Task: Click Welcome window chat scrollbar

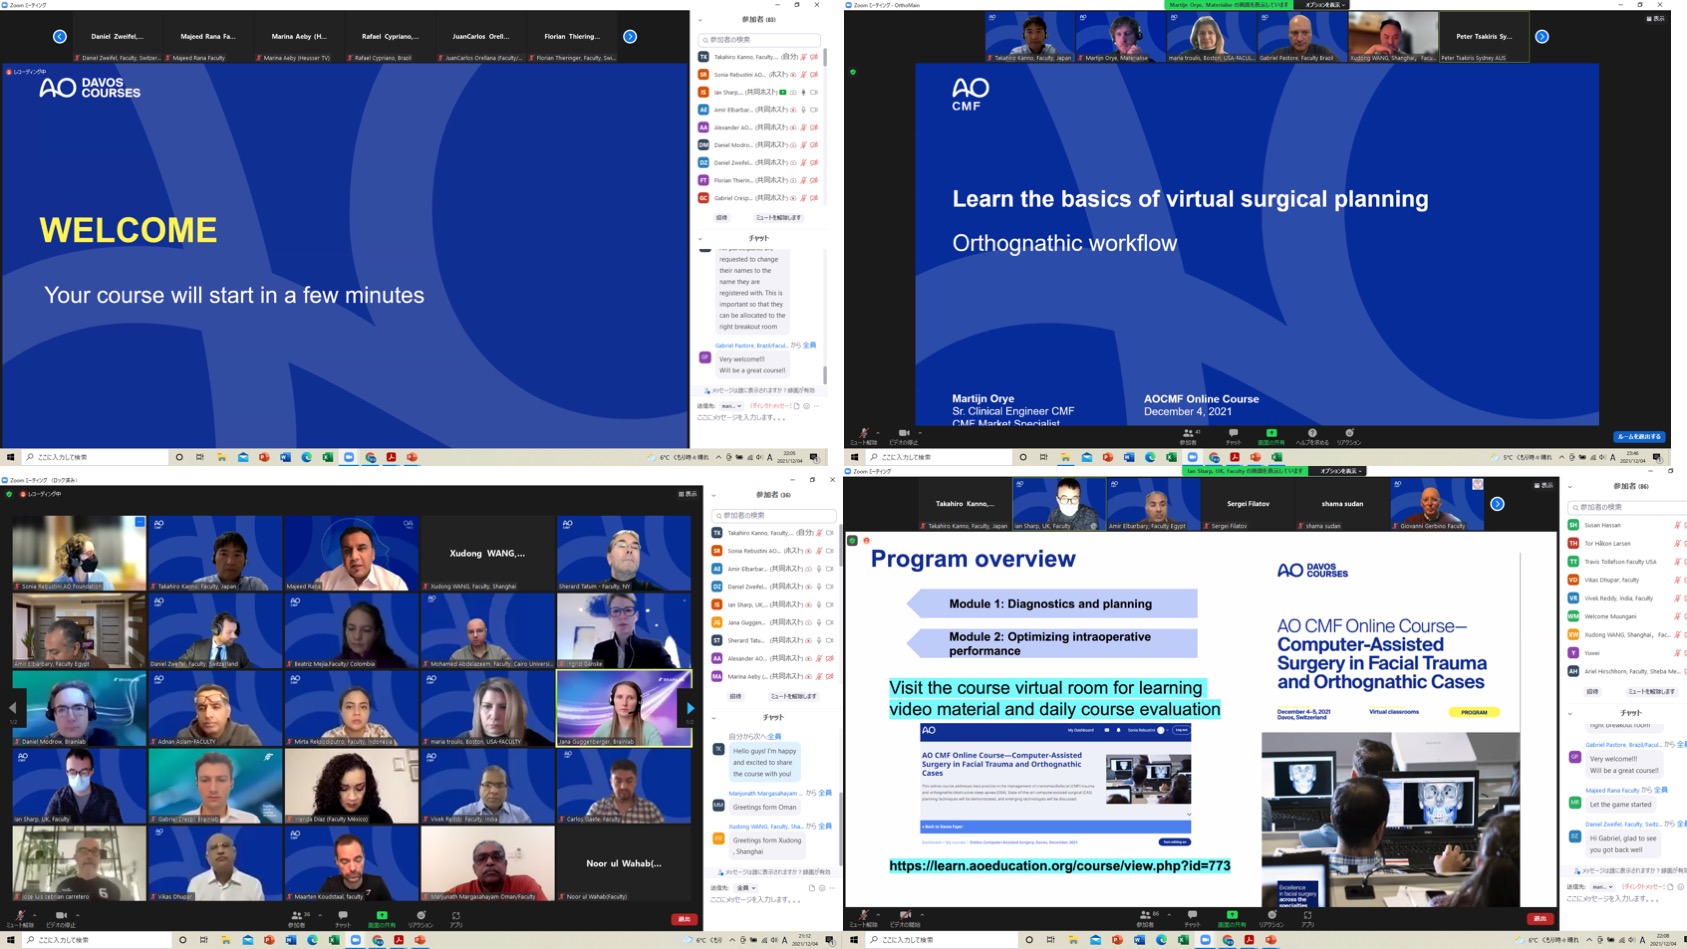Action: tap(825, 374)
